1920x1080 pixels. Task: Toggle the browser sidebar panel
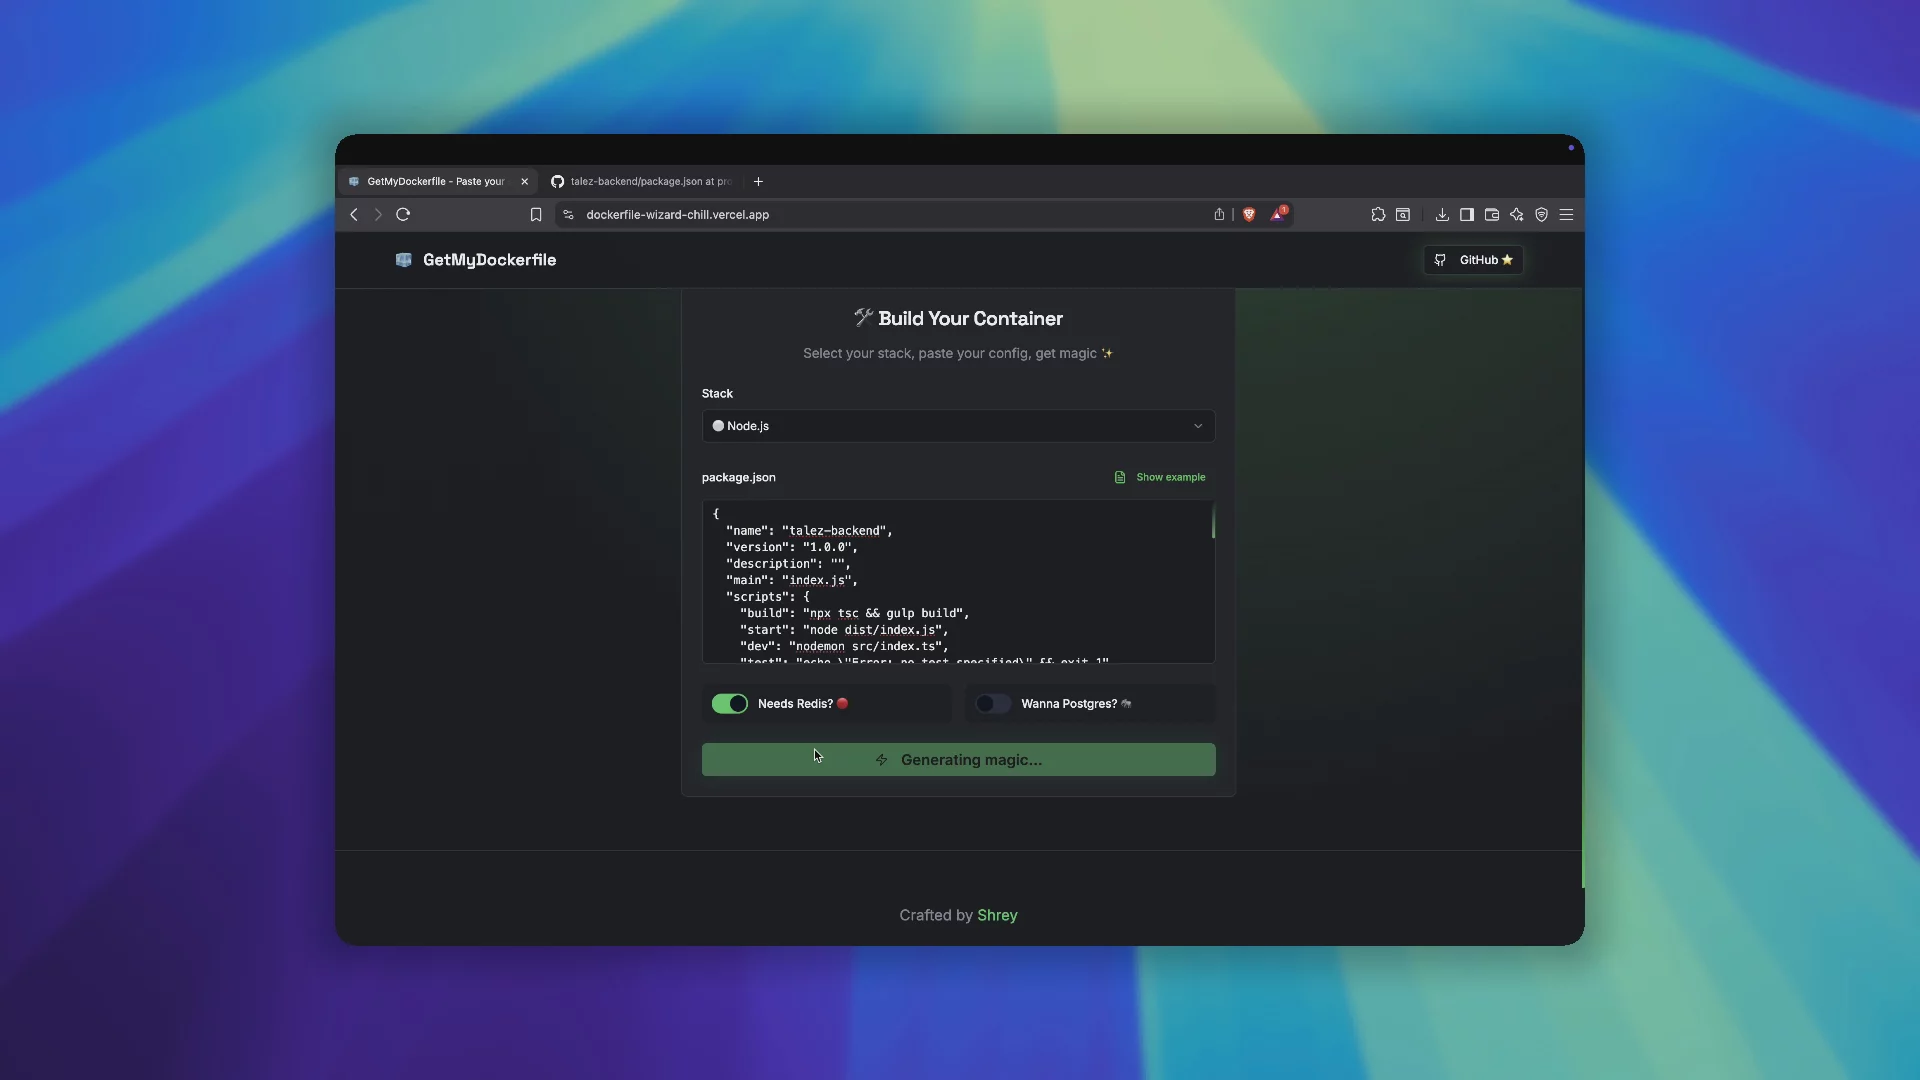1466,214
